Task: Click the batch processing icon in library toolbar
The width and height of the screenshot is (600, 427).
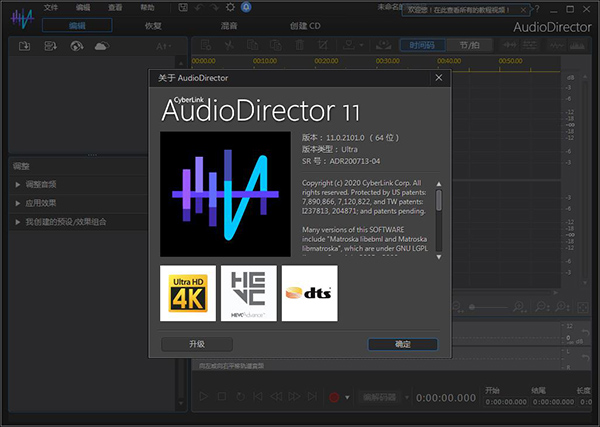Action: click(50, 46)
